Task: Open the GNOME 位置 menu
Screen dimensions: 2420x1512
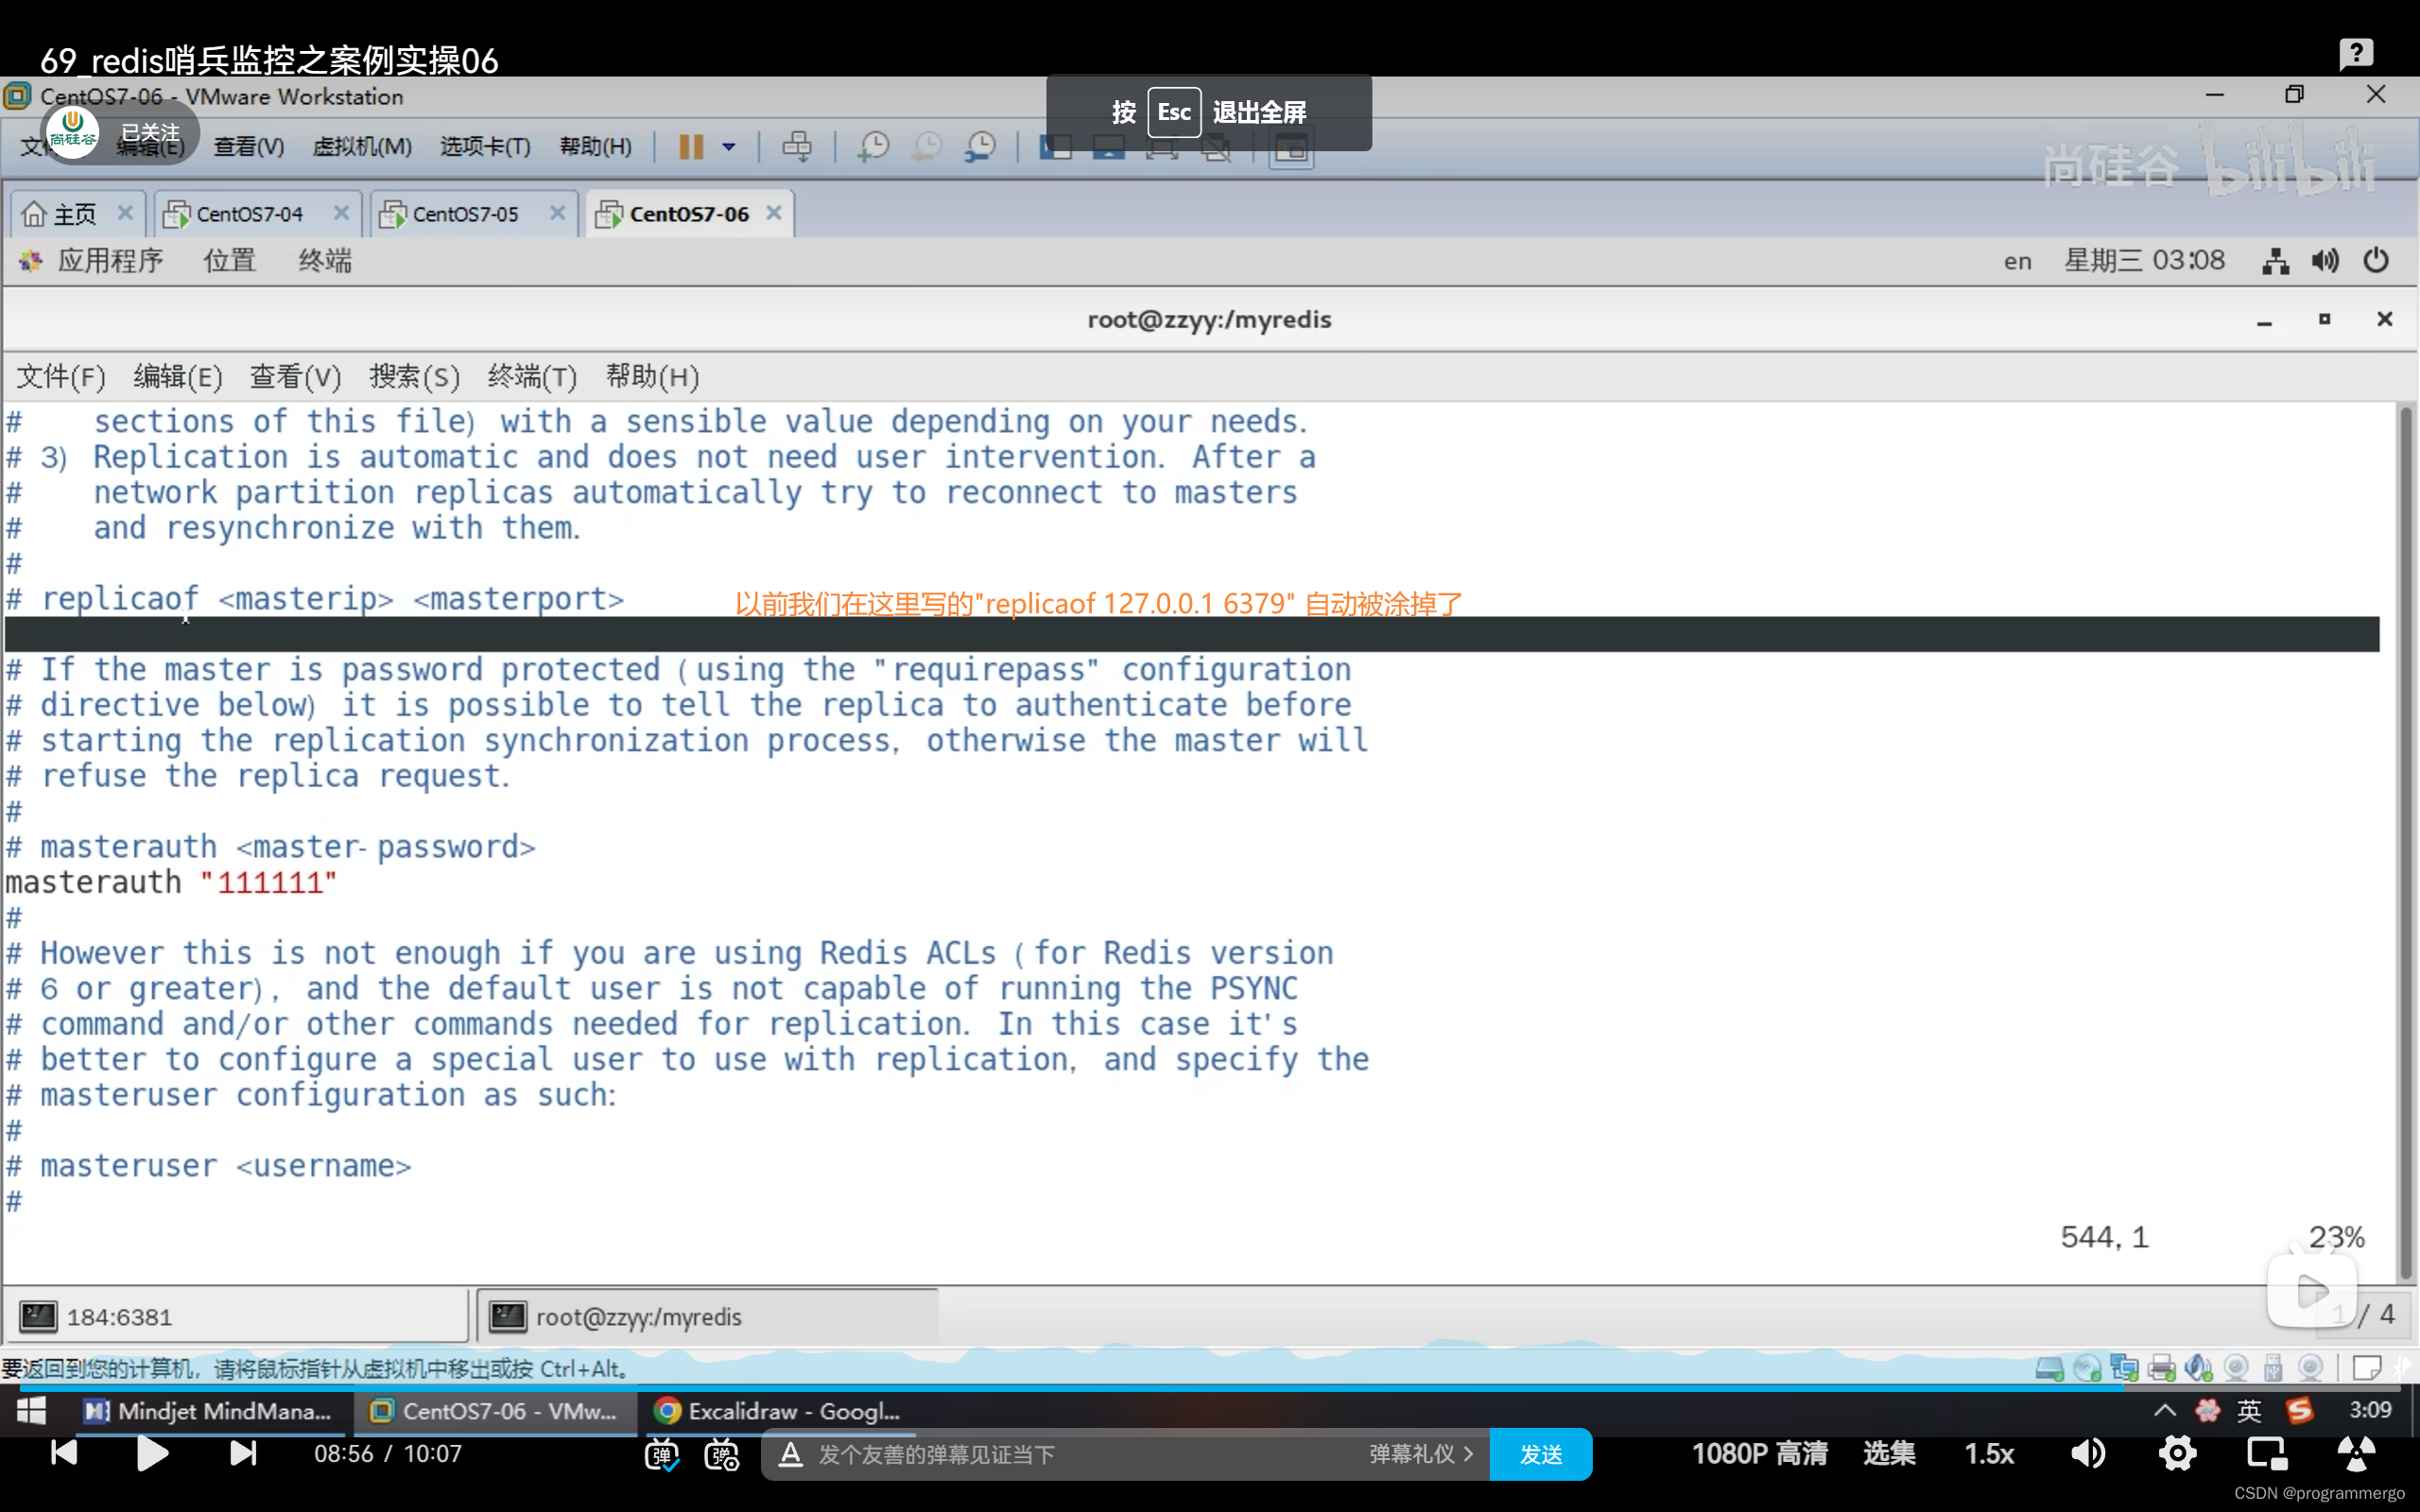Action: point(230,261)
